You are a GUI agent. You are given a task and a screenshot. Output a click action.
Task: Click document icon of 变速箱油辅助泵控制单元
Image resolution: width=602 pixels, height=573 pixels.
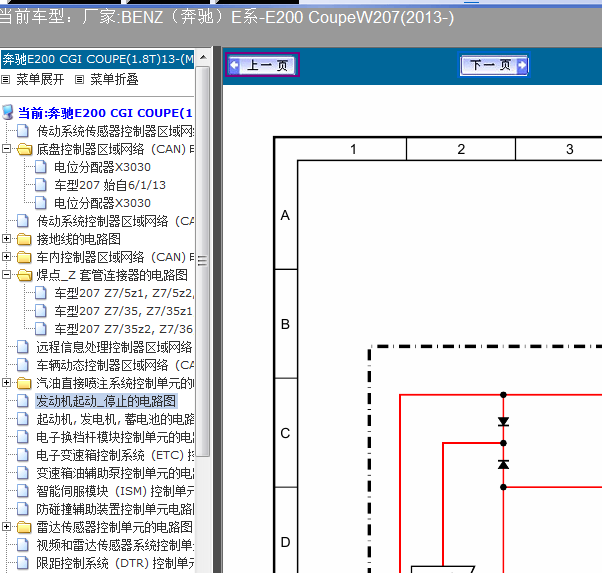tap(23, 473)
